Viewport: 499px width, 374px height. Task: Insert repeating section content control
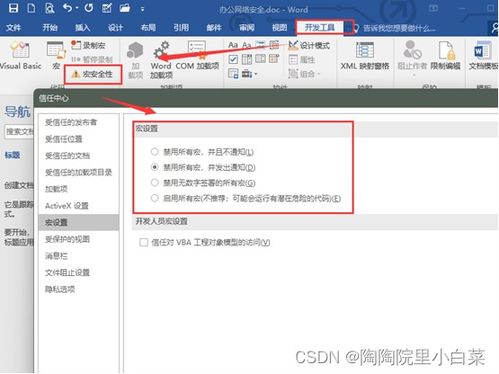(233, 73)
